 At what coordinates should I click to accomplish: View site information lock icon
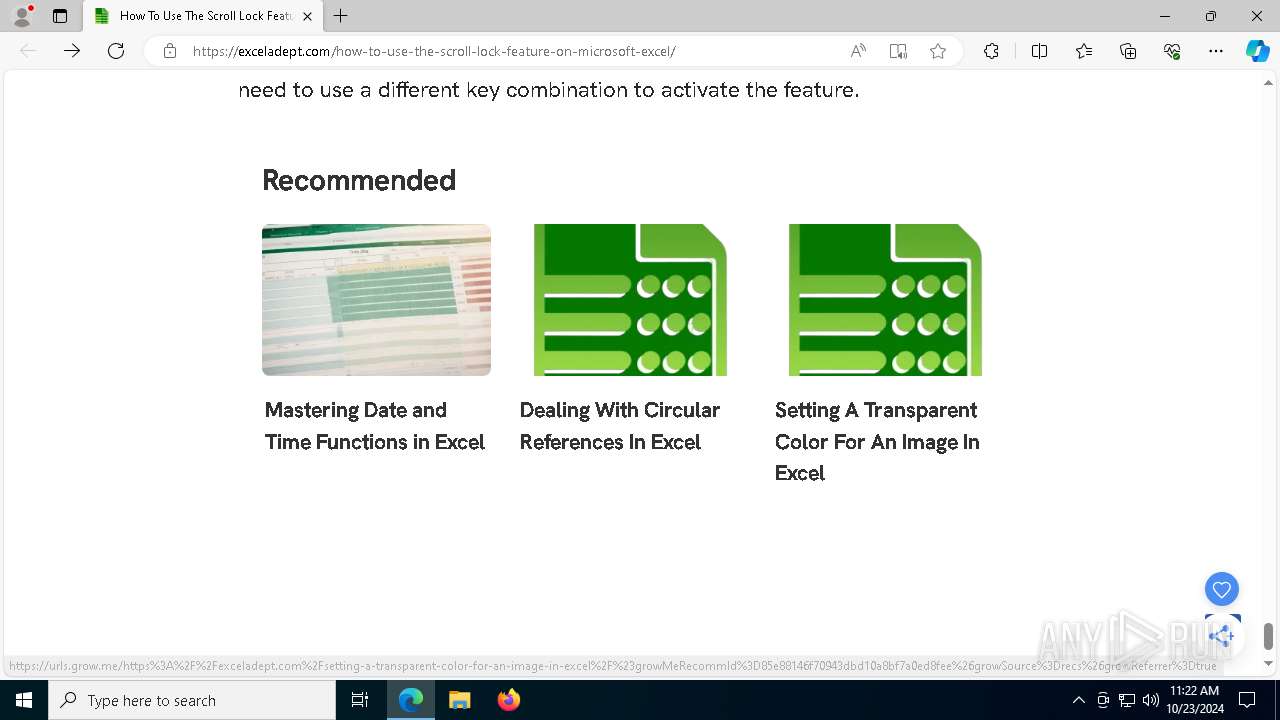[x=170, y=51]
